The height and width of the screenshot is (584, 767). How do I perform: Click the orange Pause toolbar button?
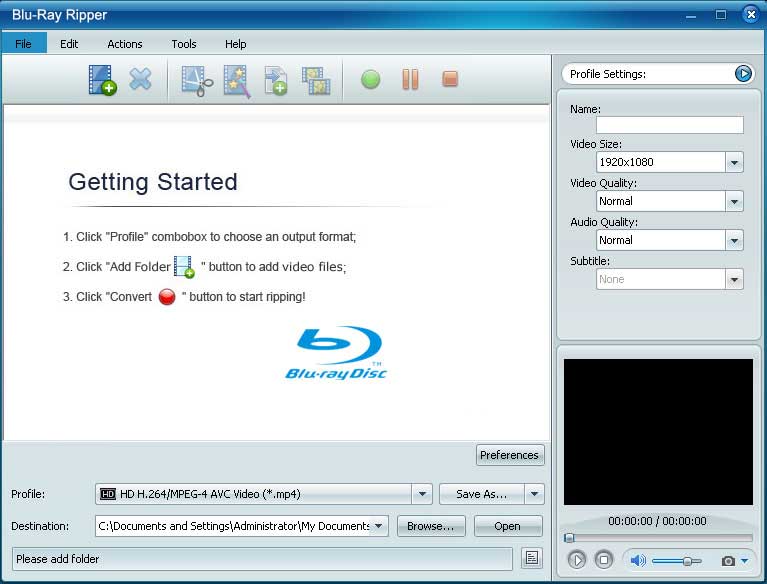point(410,79)
